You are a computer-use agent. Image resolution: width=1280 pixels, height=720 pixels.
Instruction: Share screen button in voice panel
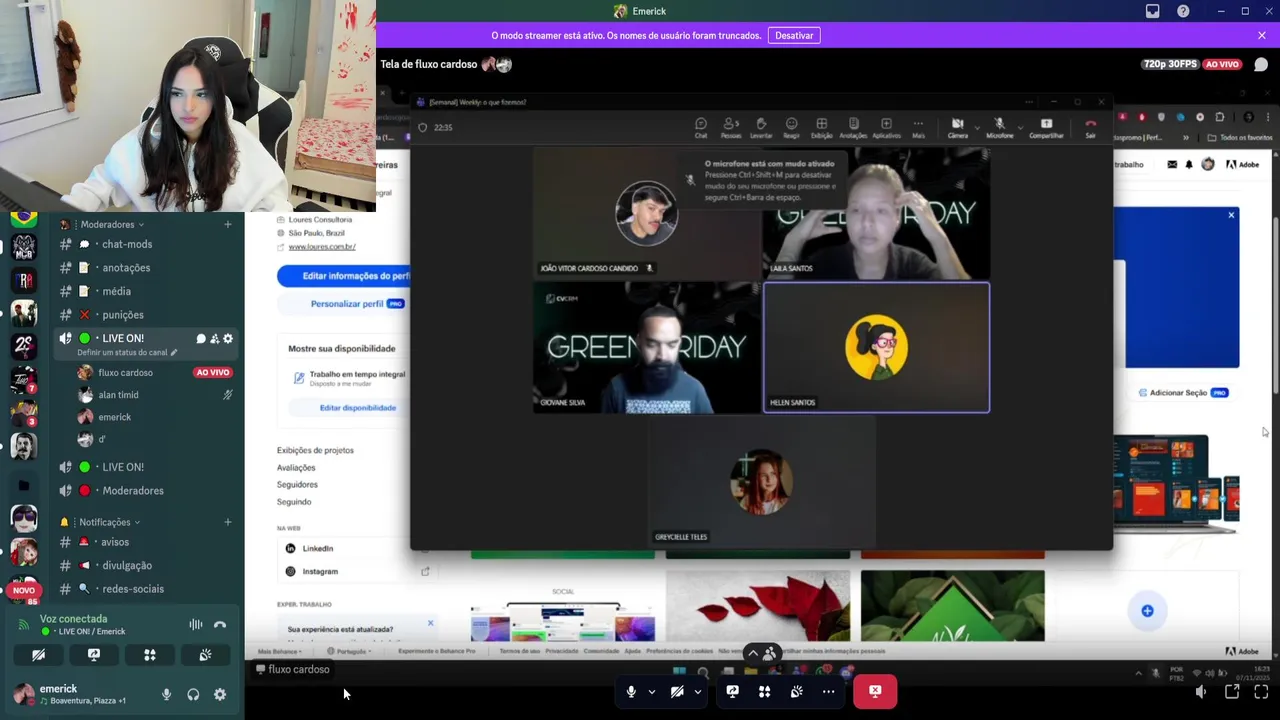click(x=94, y=655)
